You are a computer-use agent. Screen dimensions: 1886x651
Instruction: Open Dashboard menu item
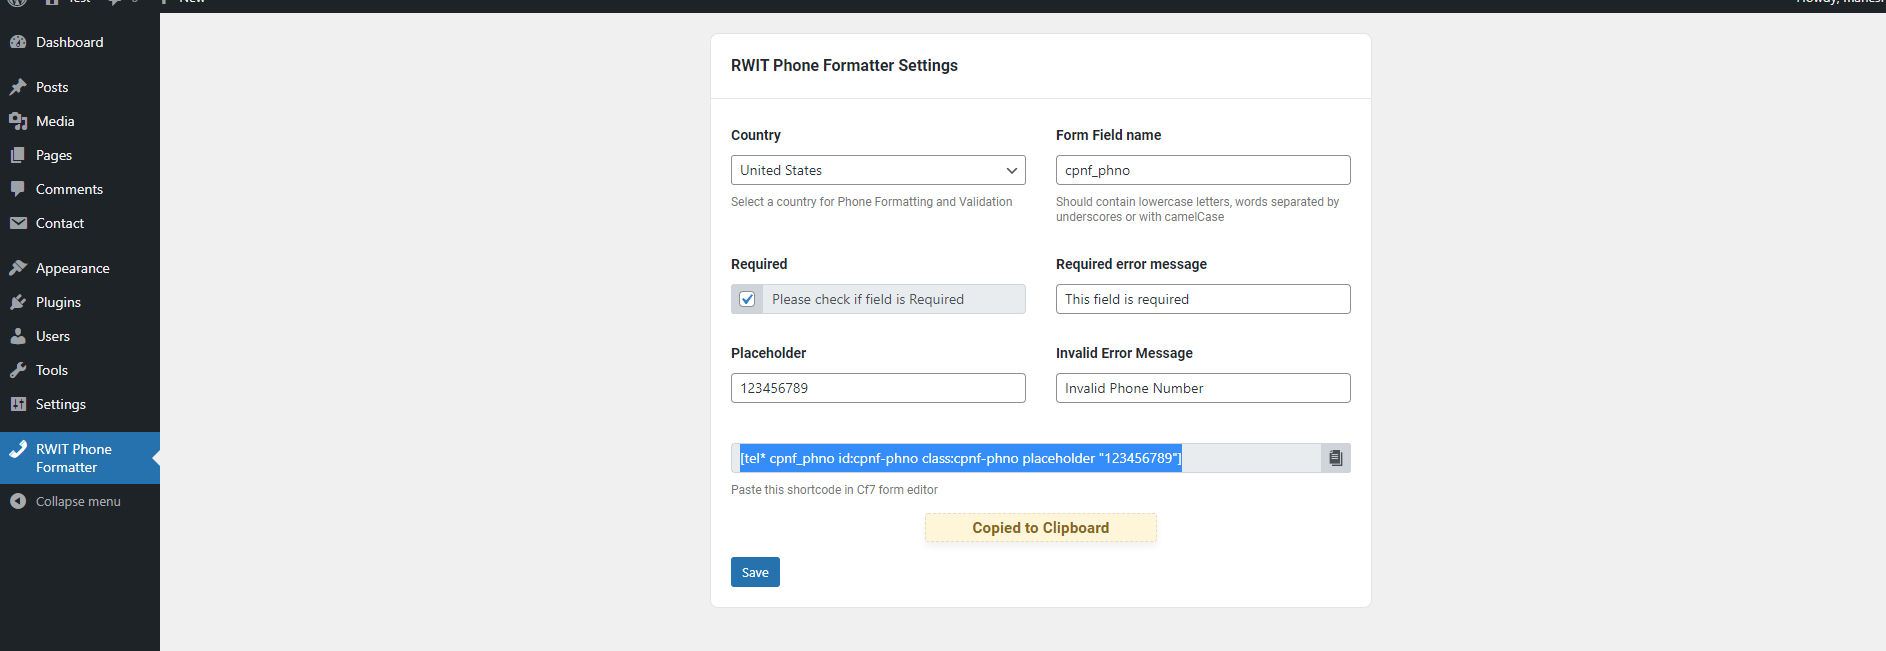tap(80, 42)
